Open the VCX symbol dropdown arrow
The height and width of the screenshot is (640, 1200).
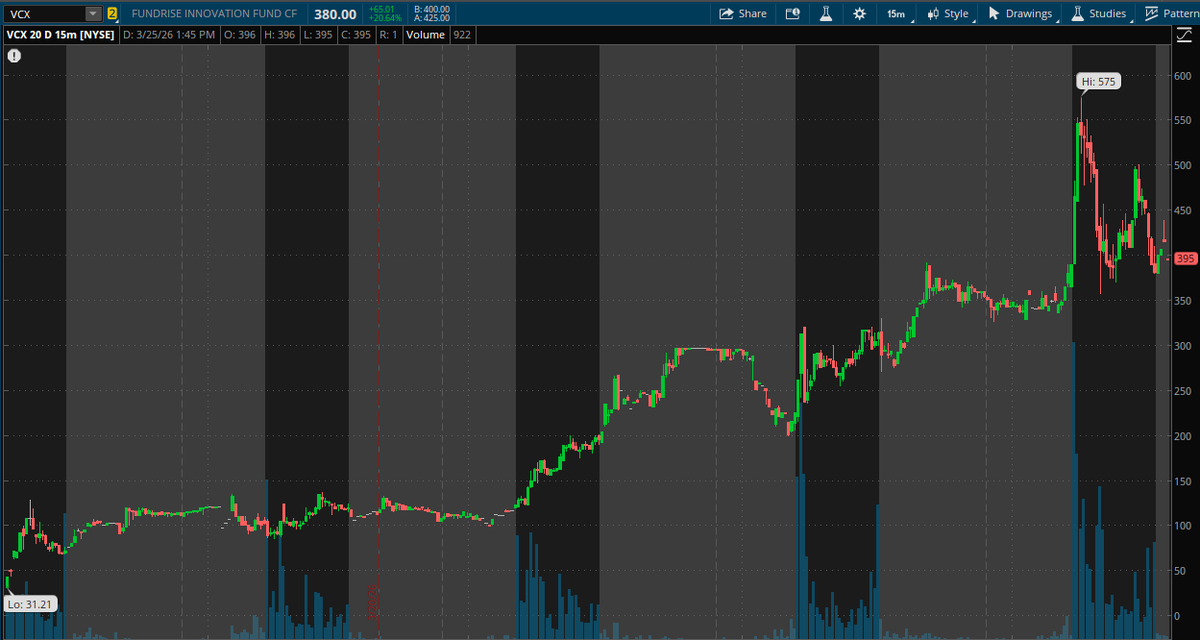point(93,14)
